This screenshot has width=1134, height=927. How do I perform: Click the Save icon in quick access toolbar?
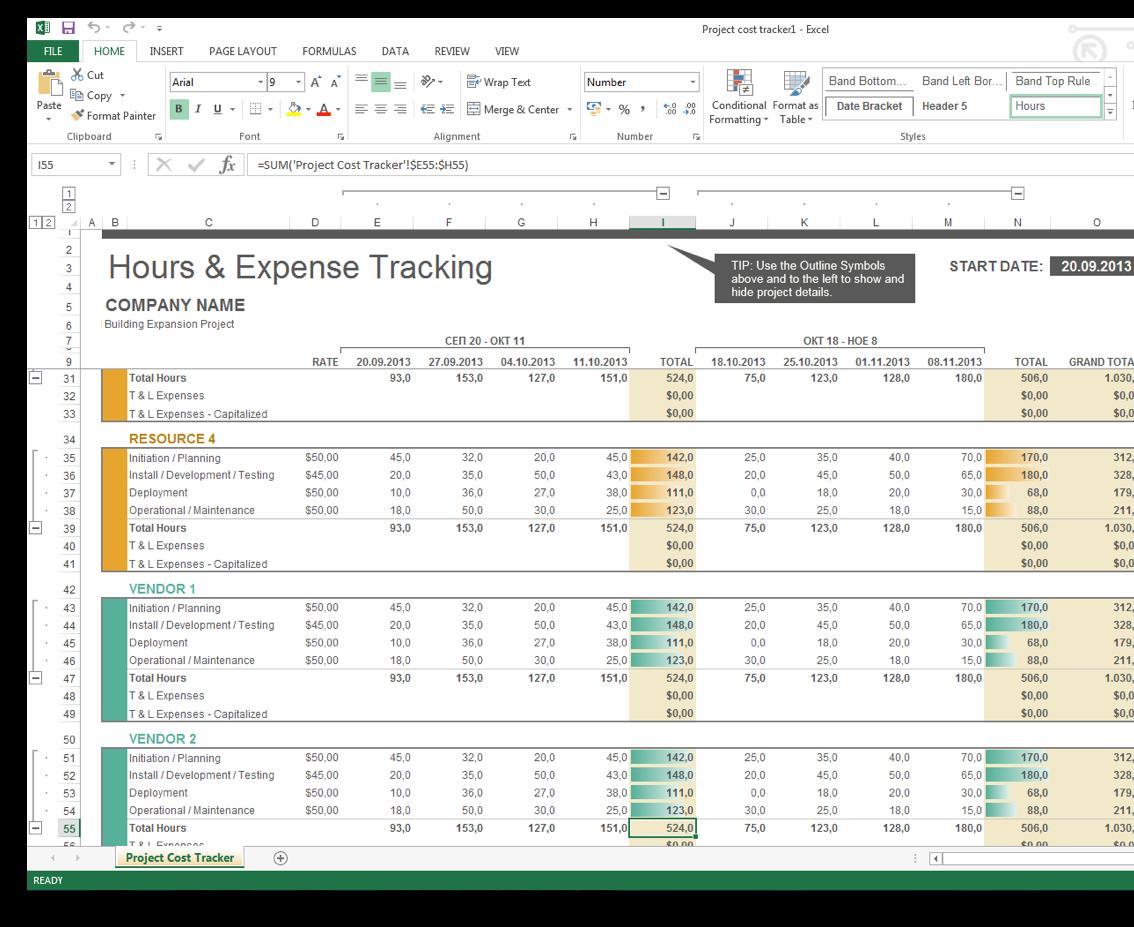tap(68, 28)
